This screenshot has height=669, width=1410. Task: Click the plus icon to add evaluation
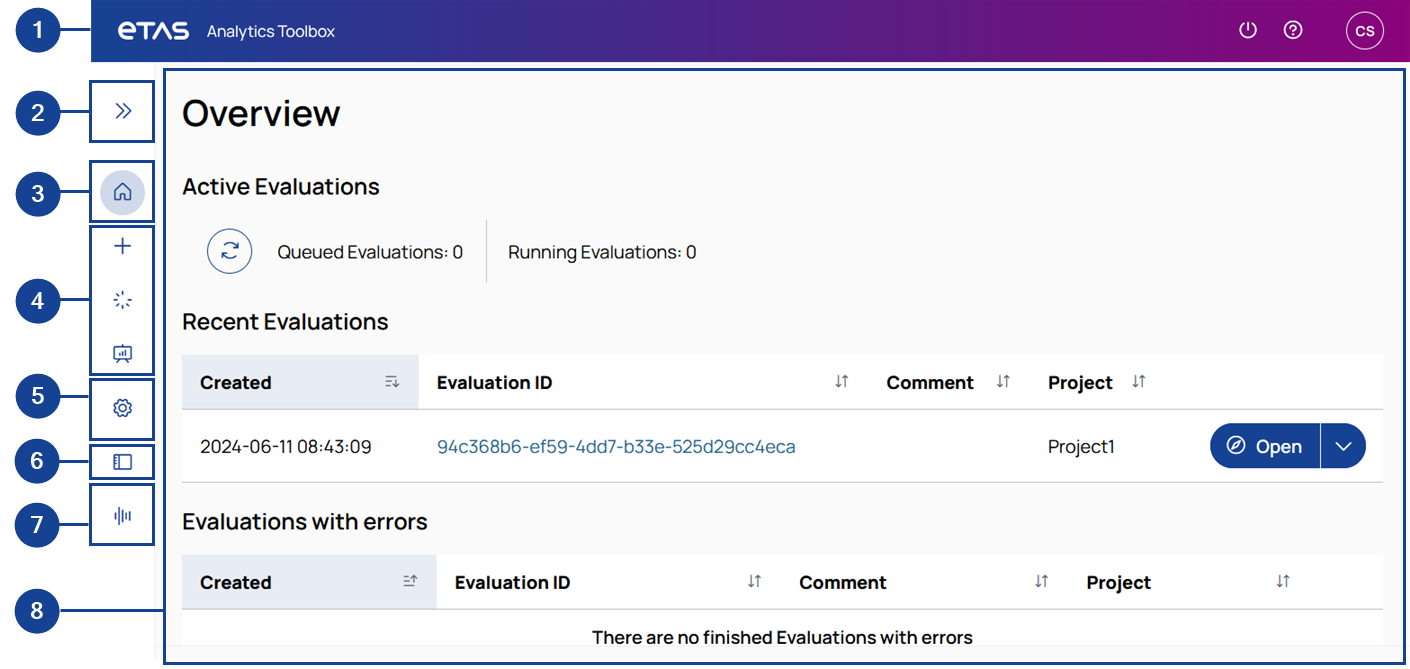tap(122, 246)
